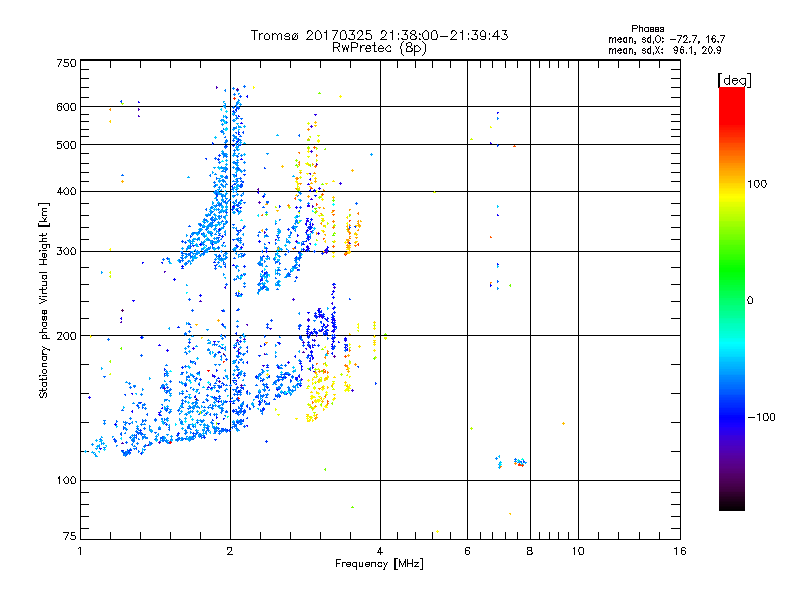Click the small echo cluster near 8 MHz, 110 km
The height and width of the screenshot is (600, 800).
(x=519, y=462)
